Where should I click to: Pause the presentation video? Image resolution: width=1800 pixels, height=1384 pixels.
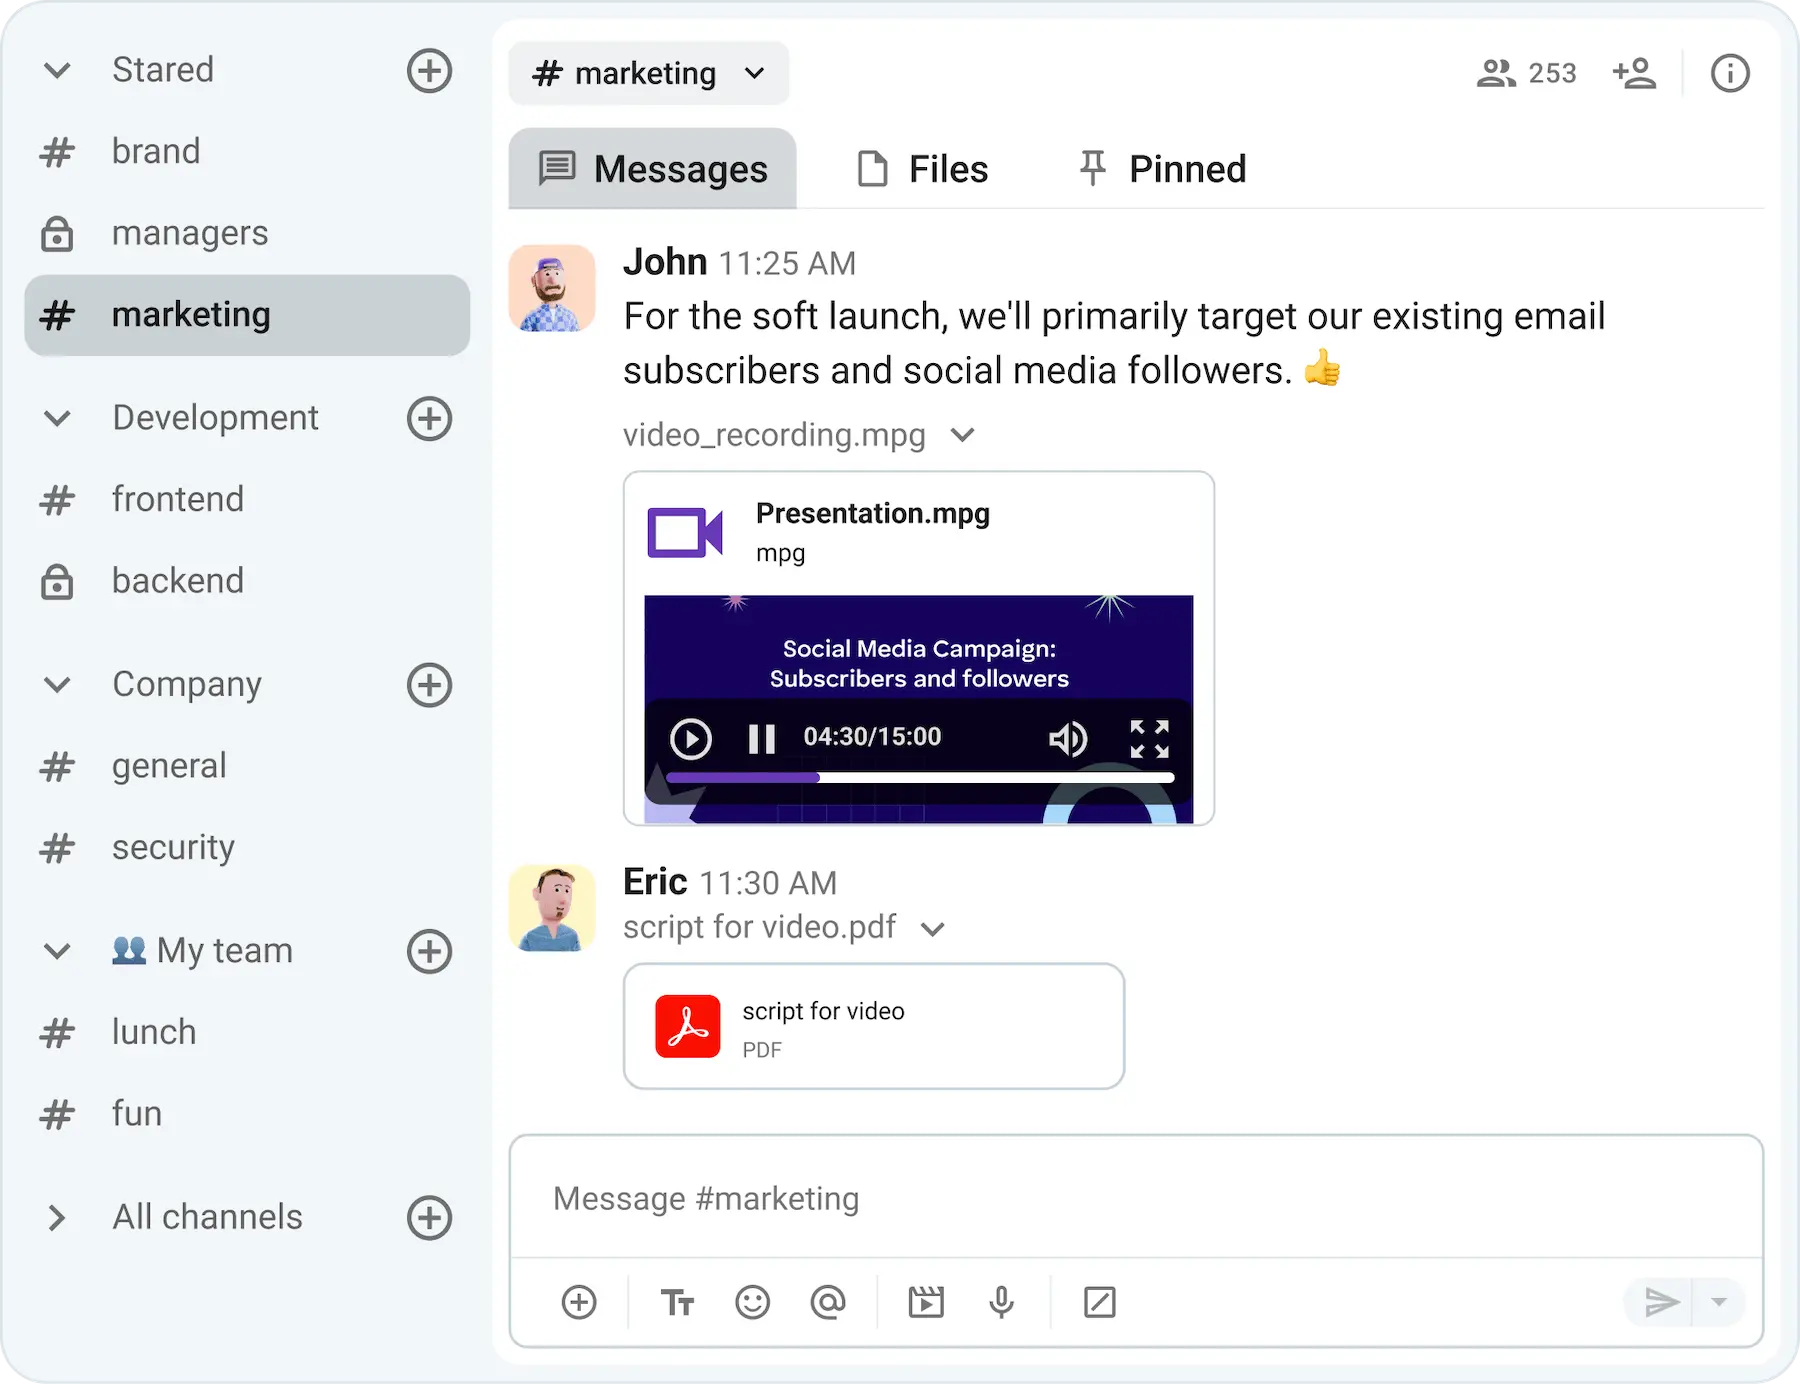point(762,739)
